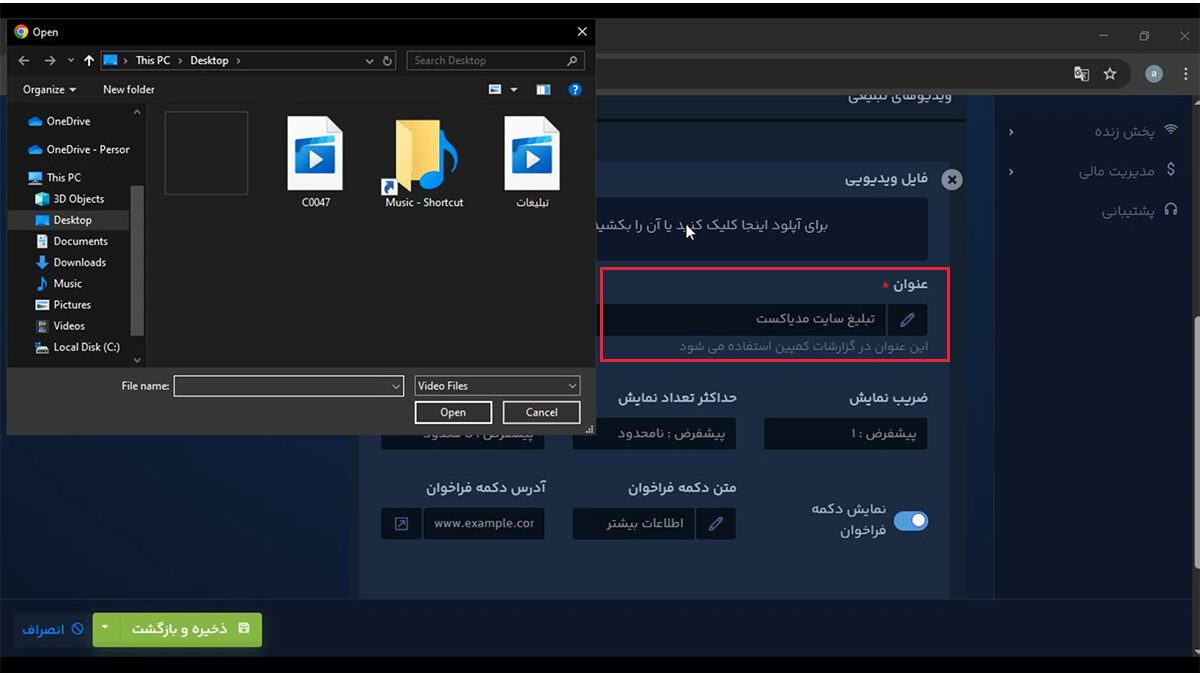Click the pencil icon beside the title field
The width and height of the screenshot is (1200, 675).
(x=907, y=320)
